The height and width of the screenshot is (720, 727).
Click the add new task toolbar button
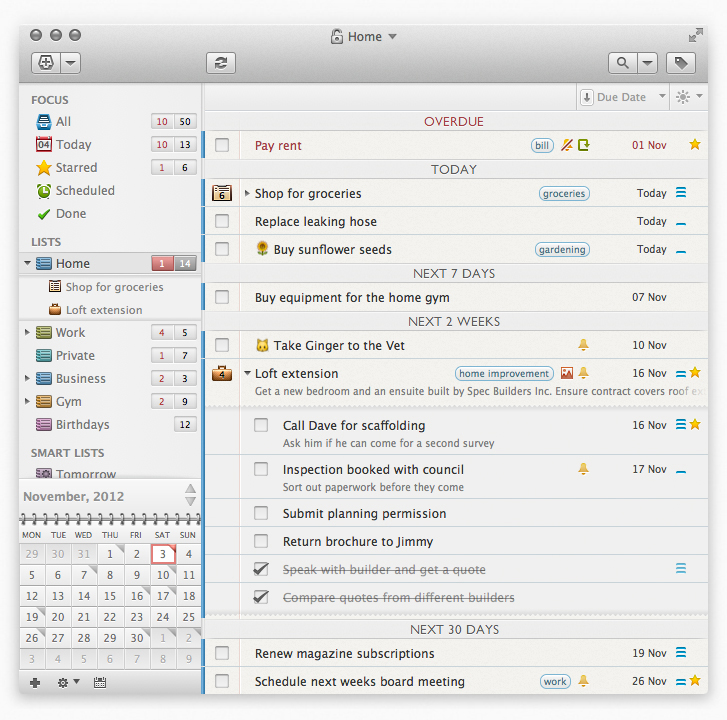tap(45, 63)
